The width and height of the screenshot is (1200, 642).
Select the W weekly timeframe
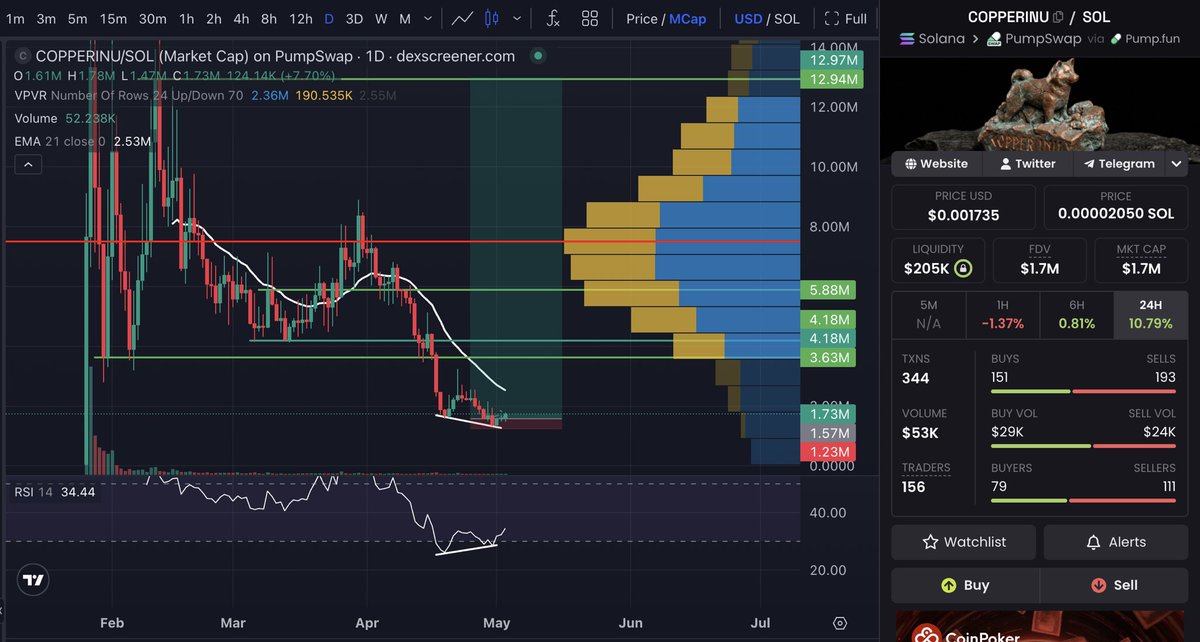click(x=381, y=18)
